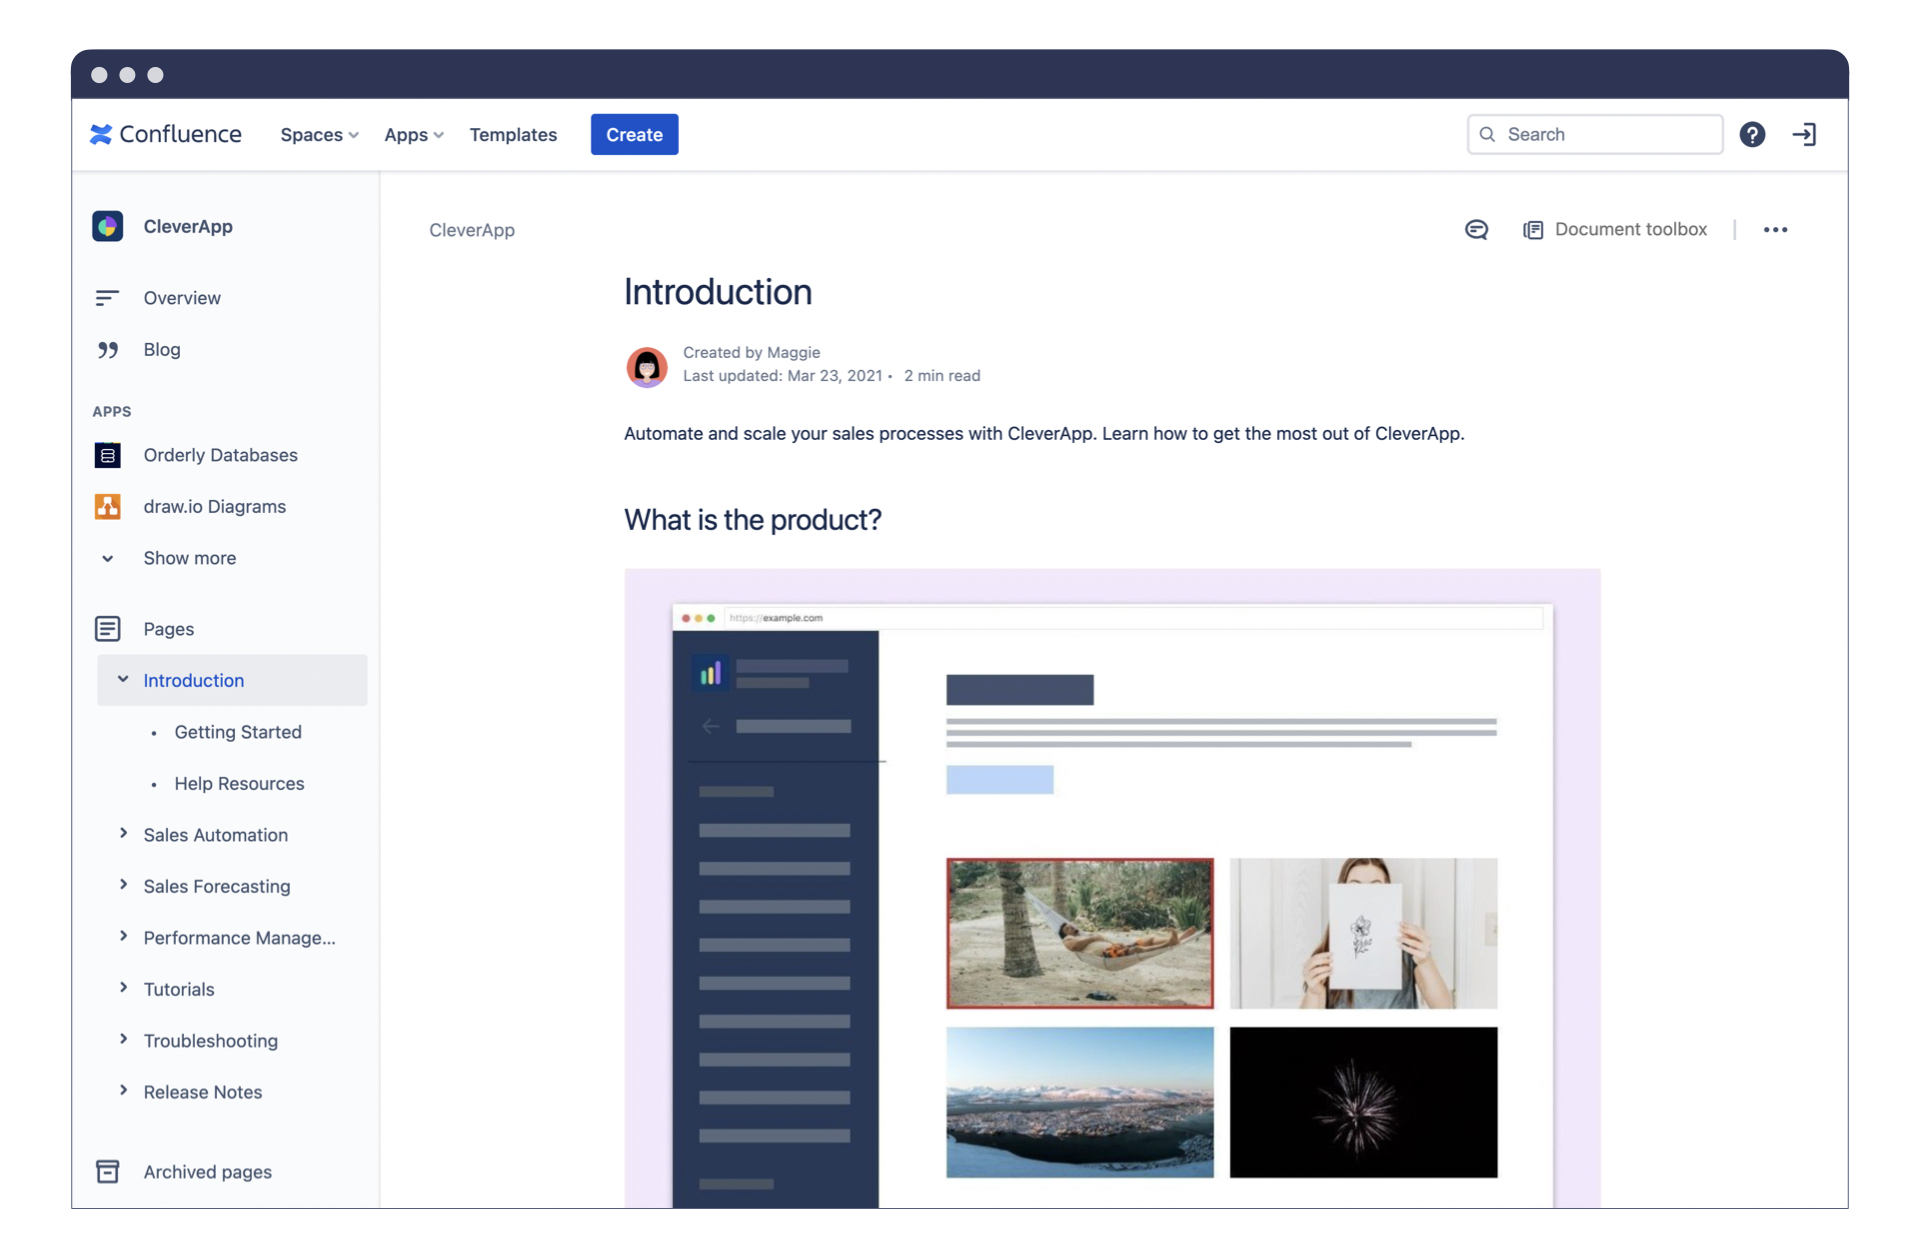Click the Orderly Databases app icon
Image resolution: width=1920 pixels, height=1256 pixels.
click(108, 455)
